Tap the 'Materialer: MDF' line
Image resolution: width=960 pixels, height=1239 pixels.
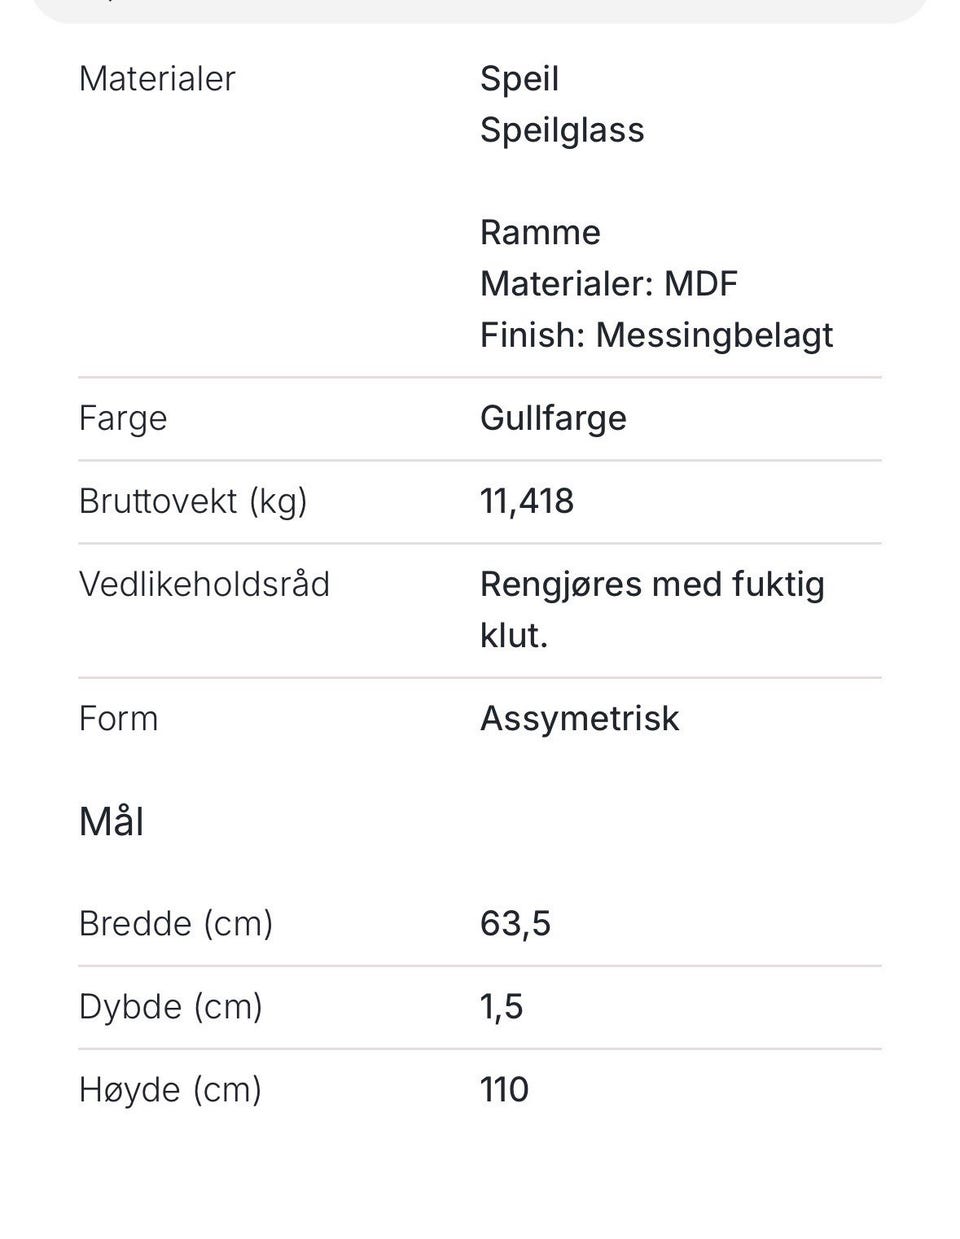[x=608, y=283]
